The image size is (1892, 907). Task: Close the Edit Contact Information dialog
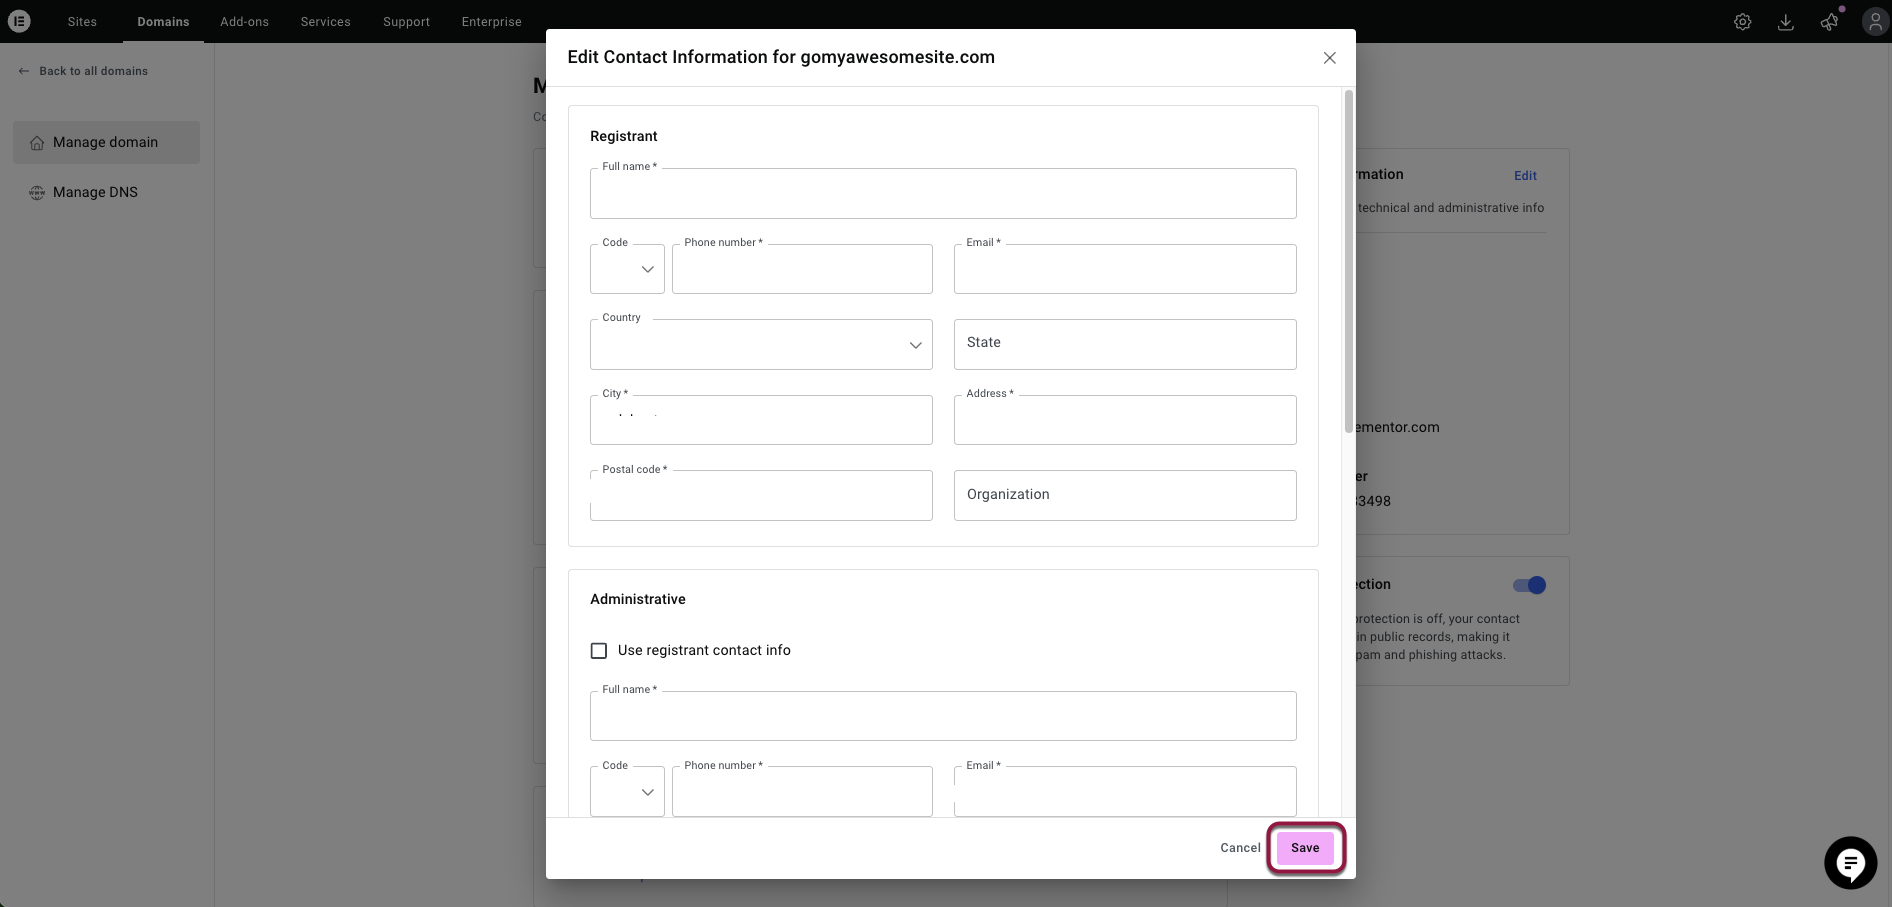tap(1329, 58)
